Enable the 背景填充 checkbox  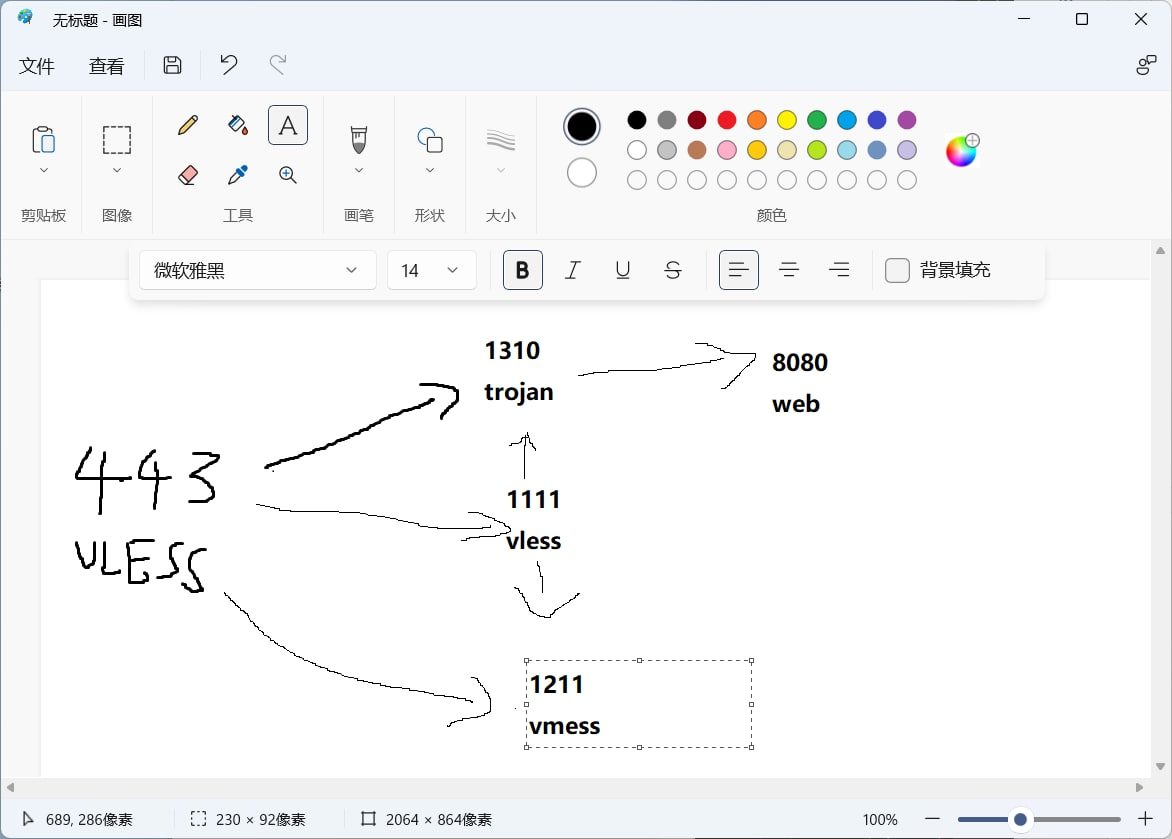click(x=897, y=270)
